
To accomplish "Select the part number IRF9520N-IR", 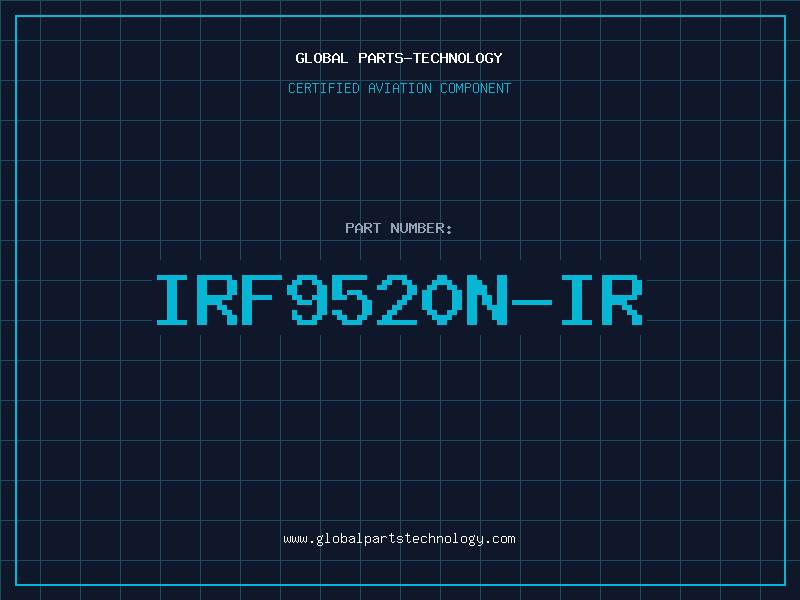I will (x=399, y=300).
